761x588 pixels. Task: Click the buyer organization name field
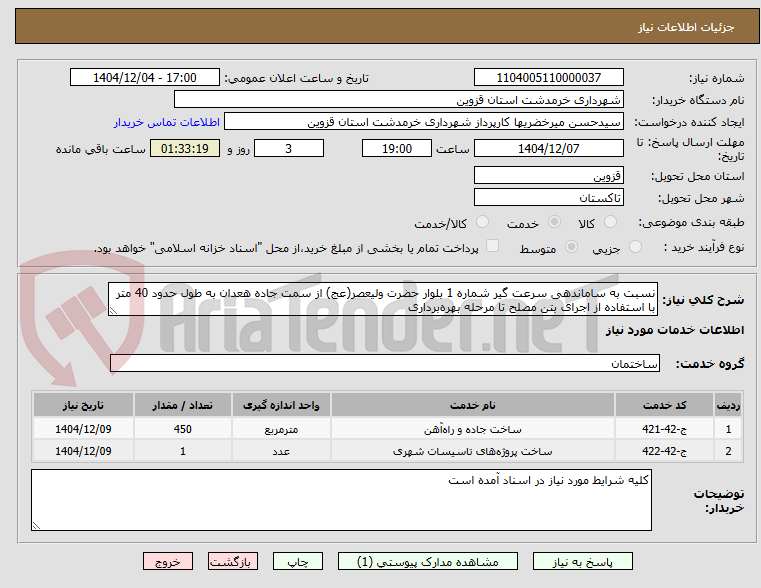tap(399, 99)
